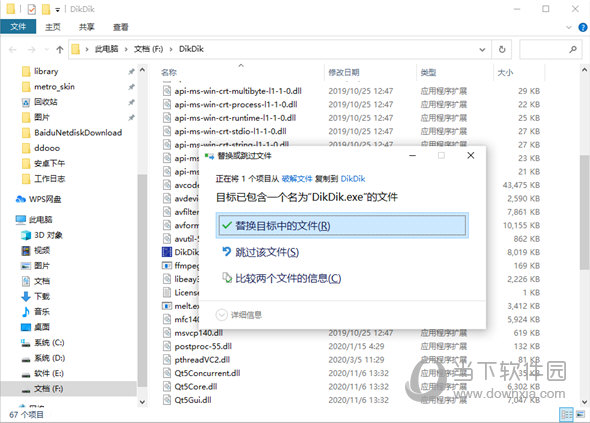Open the 文件 ribbon tab

coord(18,27)
